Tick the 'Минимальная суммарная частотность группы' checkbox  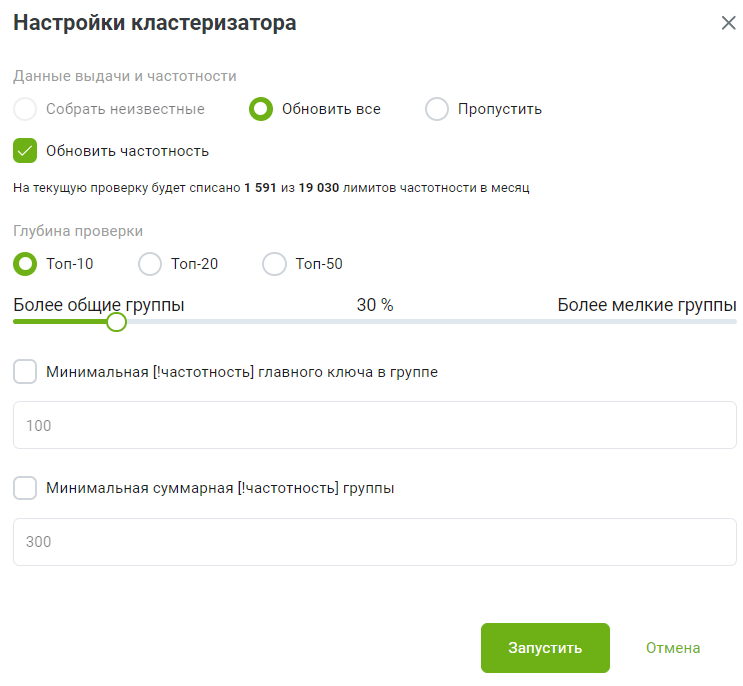(26, 489)
